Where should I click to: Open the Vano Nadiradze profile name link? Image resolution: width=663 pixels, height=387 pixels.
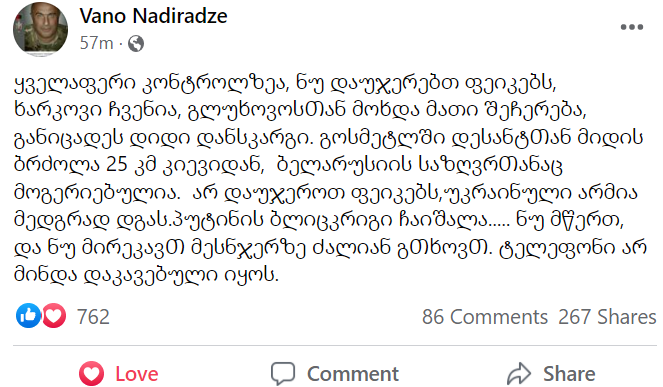[x=153, y=16]
